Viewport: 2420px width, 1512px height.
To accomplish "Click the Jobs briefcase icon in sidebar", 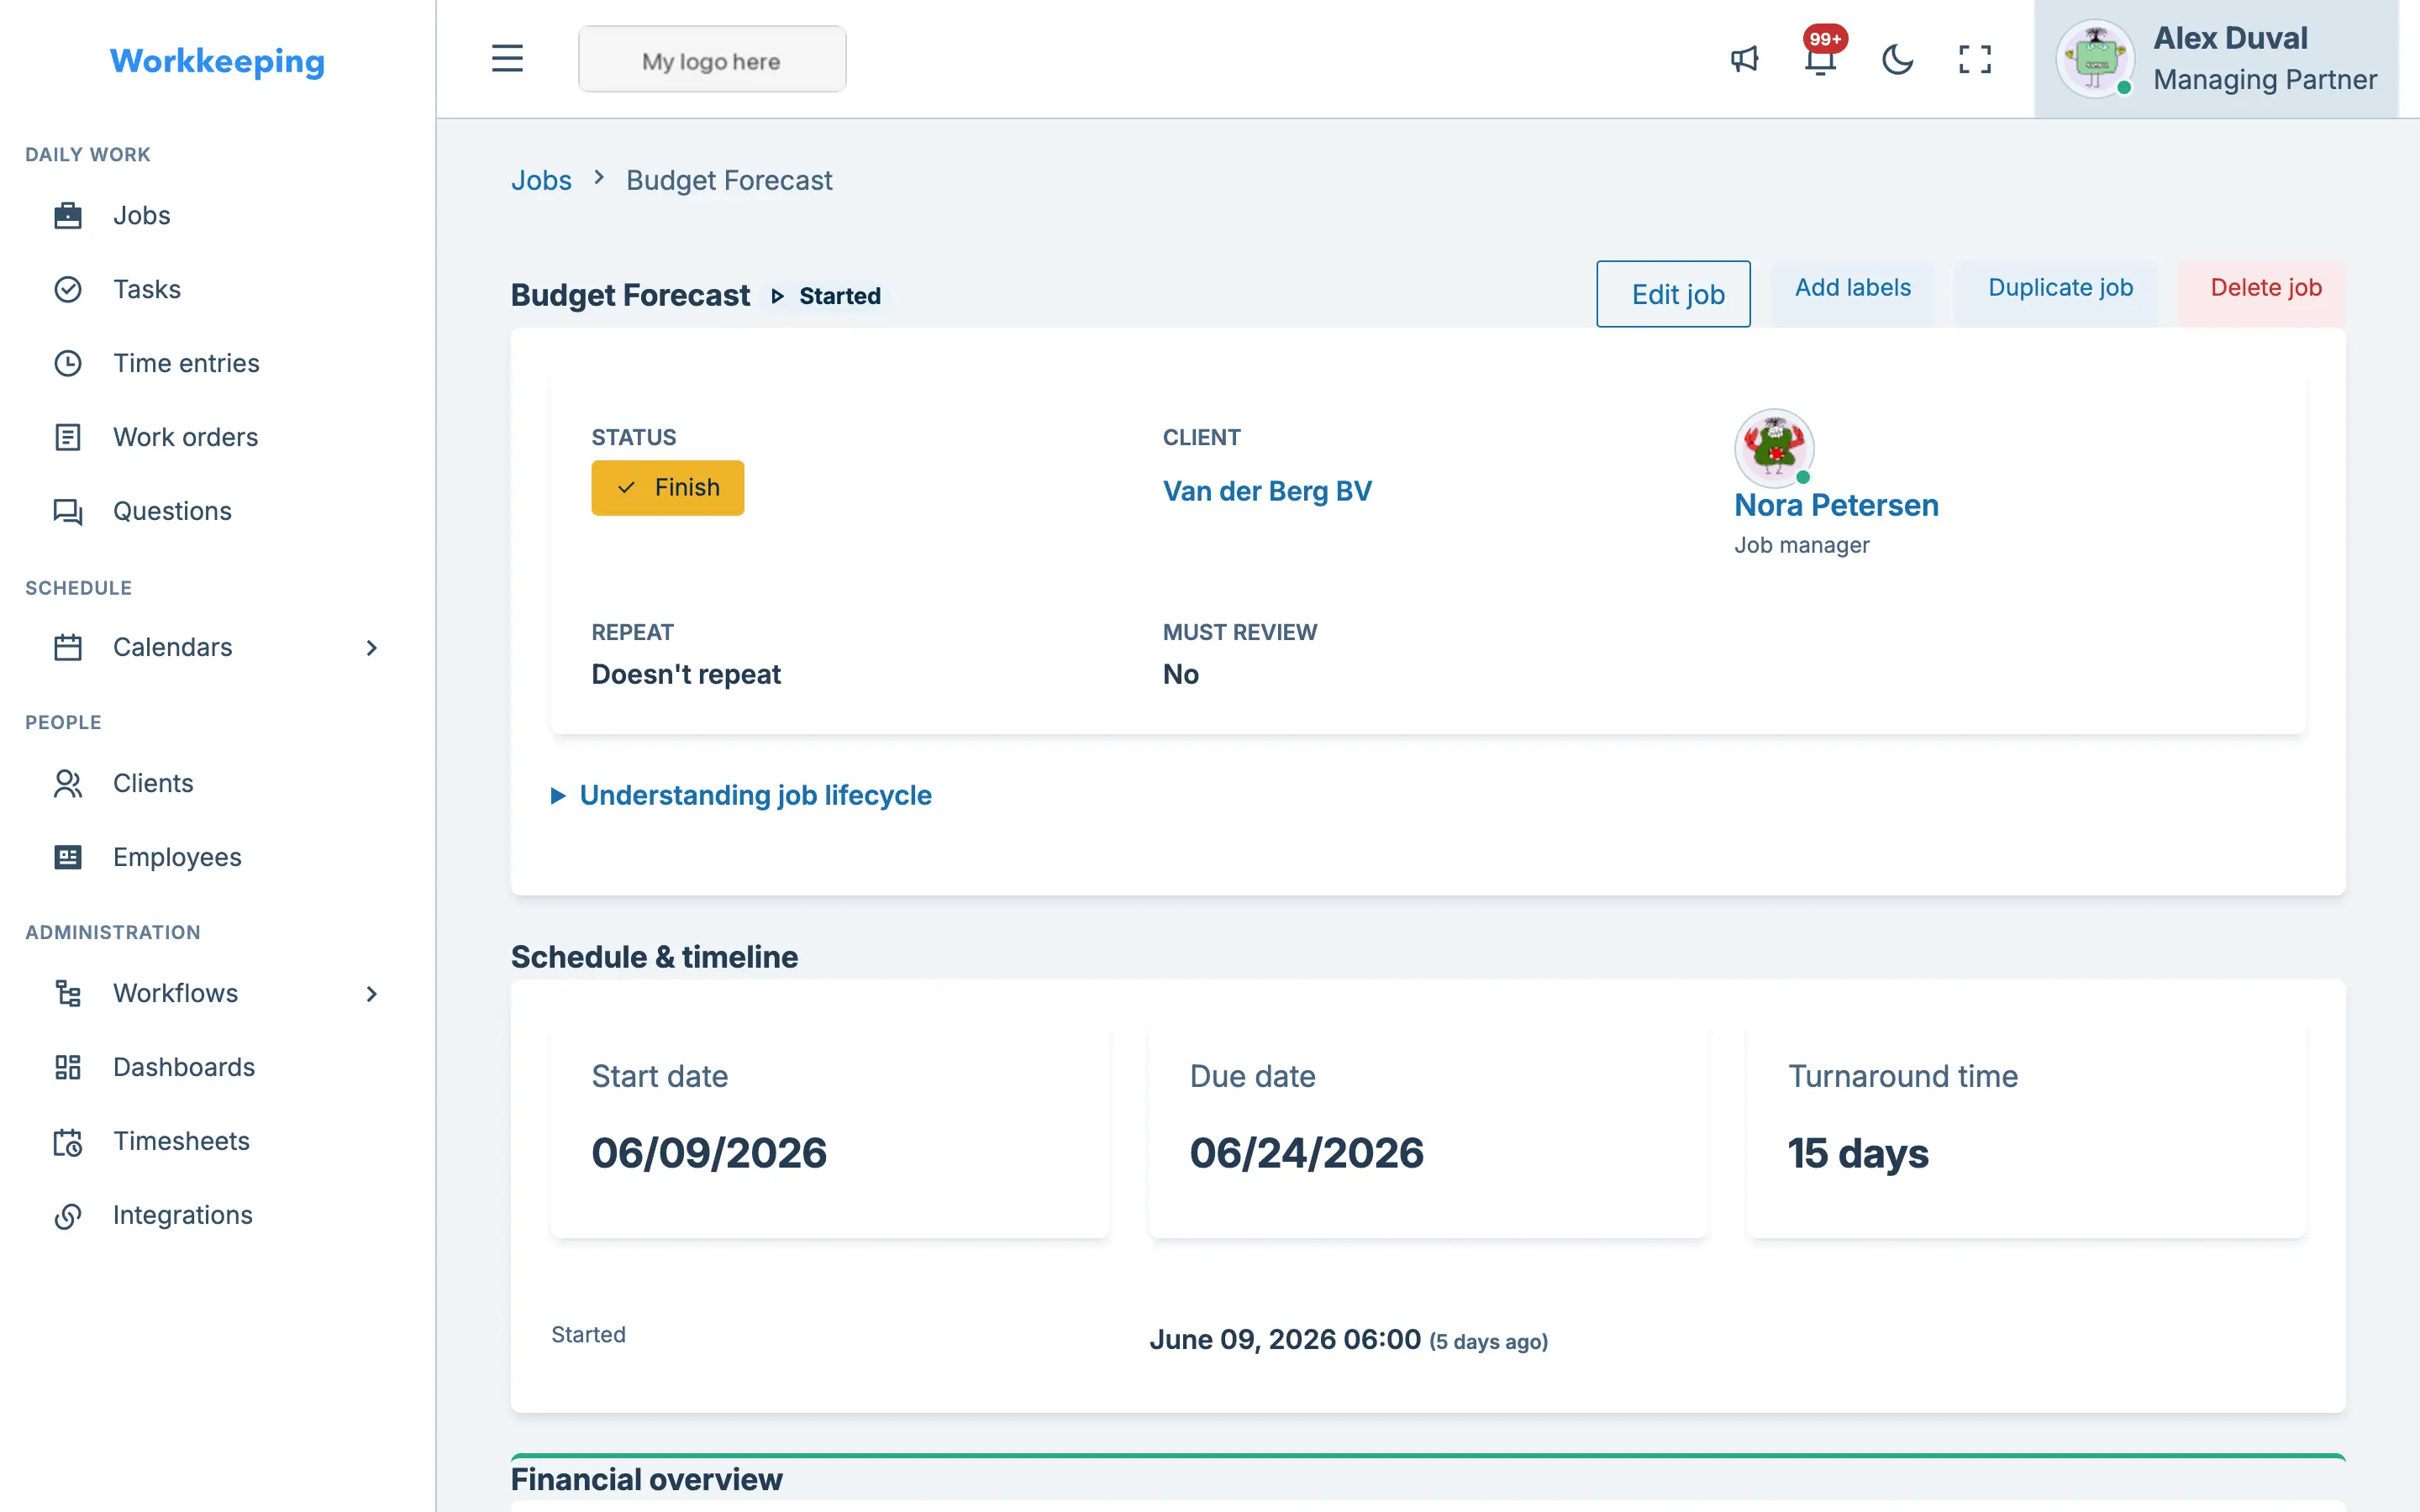I will point(68,215).
